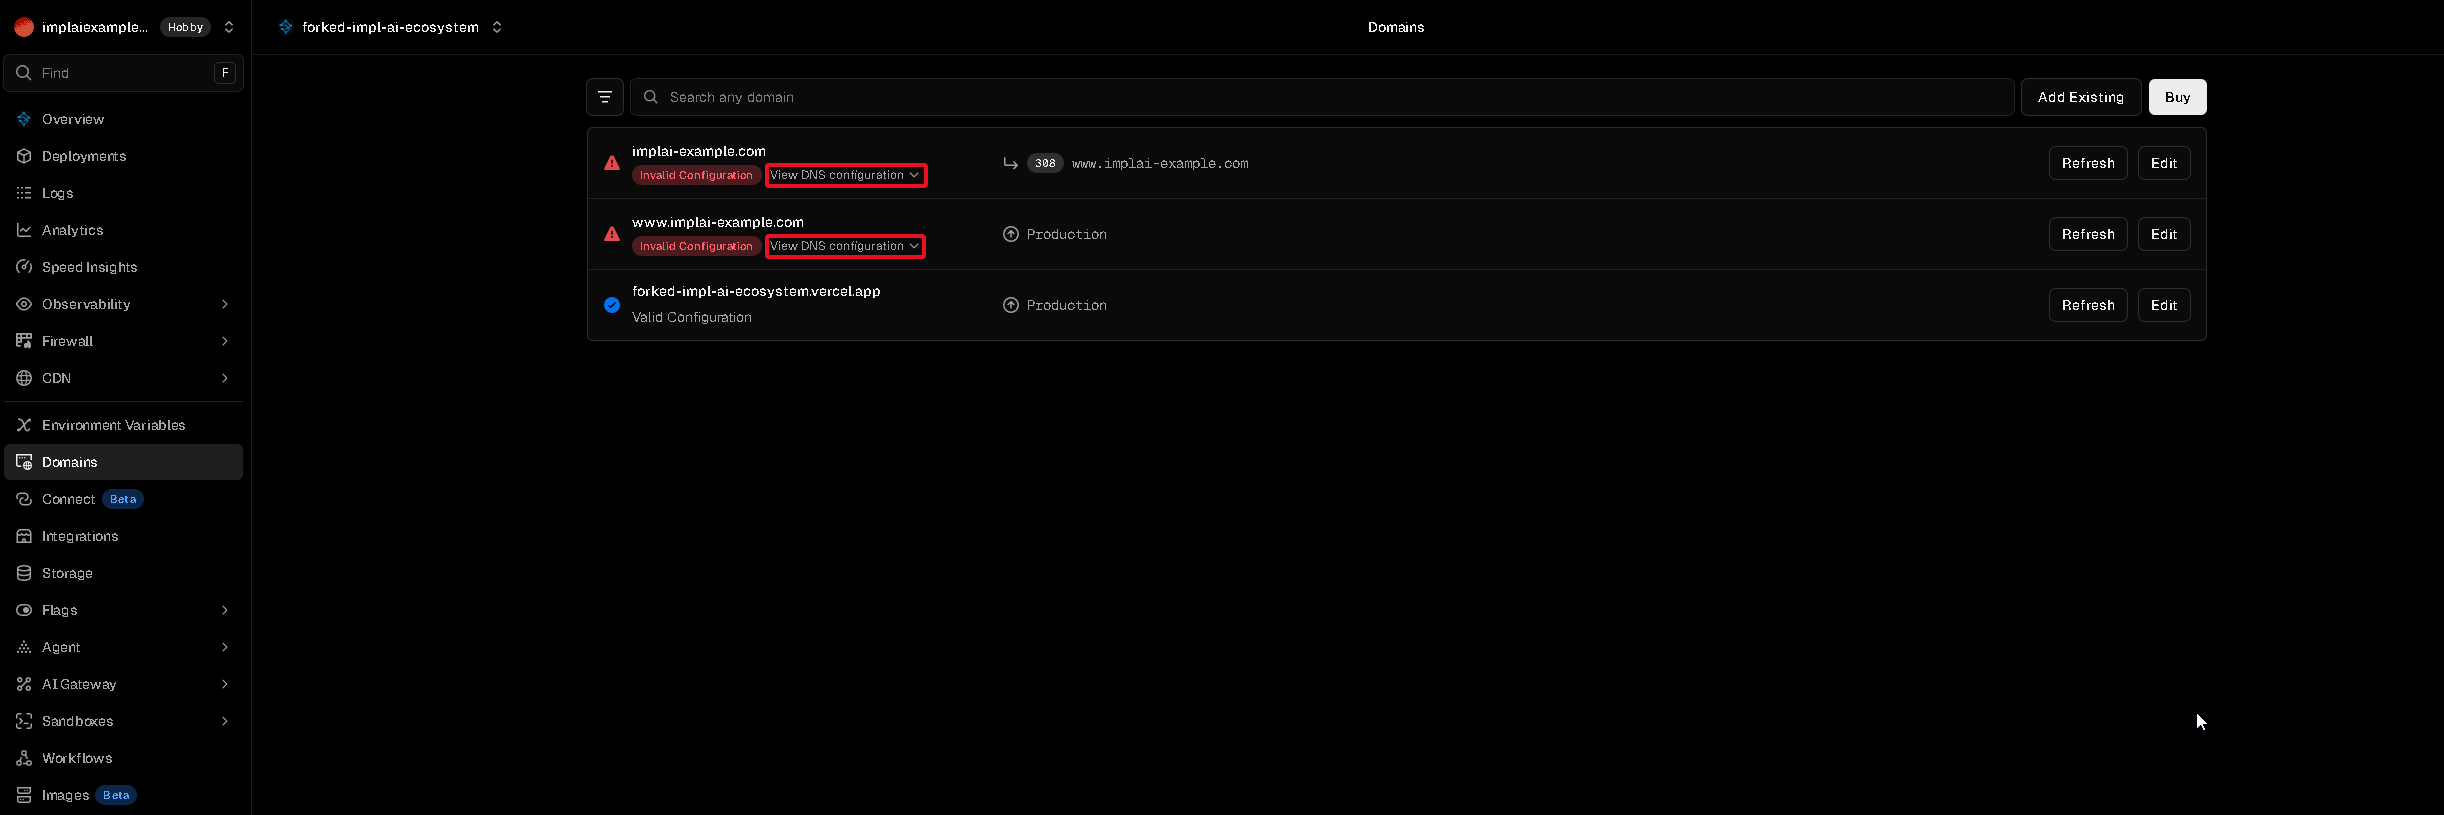
Task: Open the Domains sidebar item
Action: pyautogui.click(x=124, y=462)
